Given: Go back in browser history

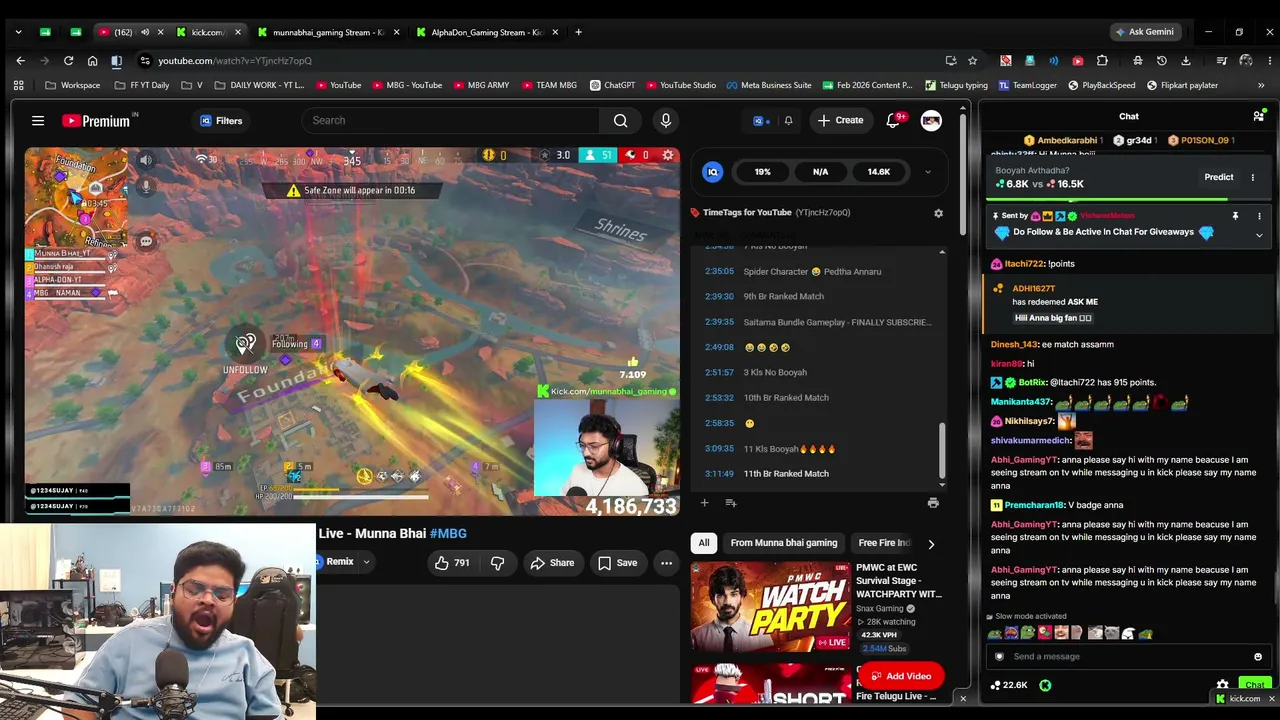Looking at the screenshot, I should pos(20,61).
